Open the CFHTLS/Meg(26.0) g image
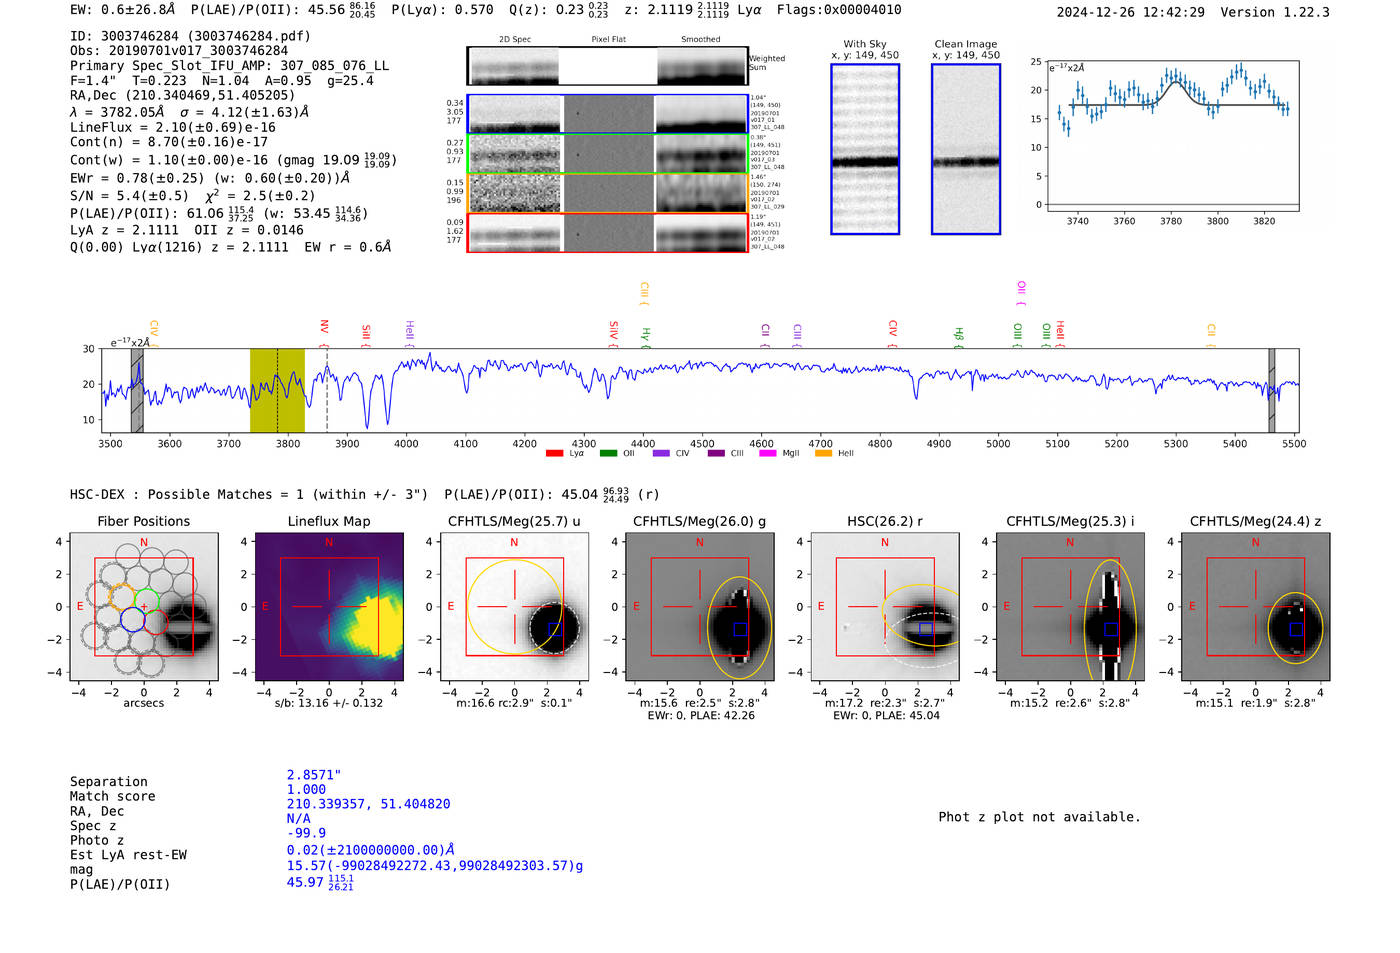Viewport: 1400px width, 953px height. [x=699, y=606]
